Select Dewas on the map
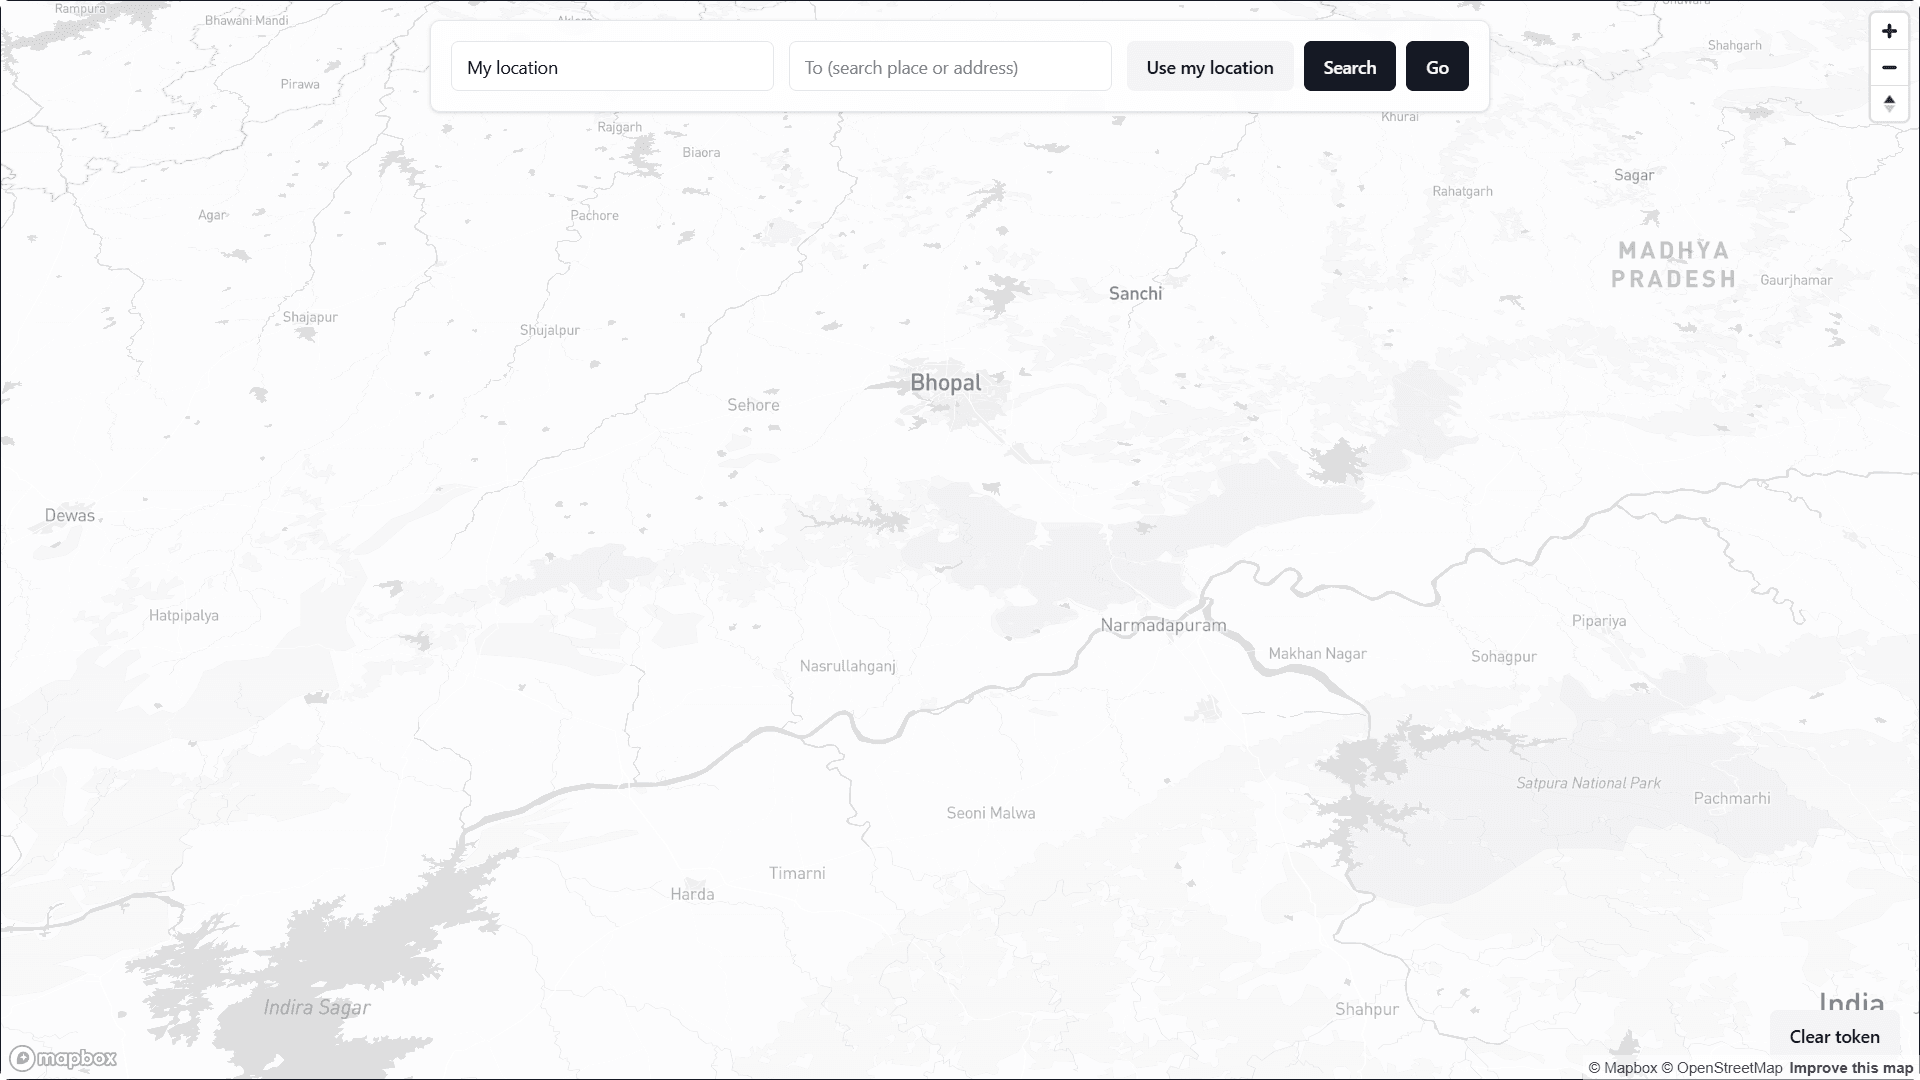Viewport: 1920px width, 1080px height. (69, 514)
